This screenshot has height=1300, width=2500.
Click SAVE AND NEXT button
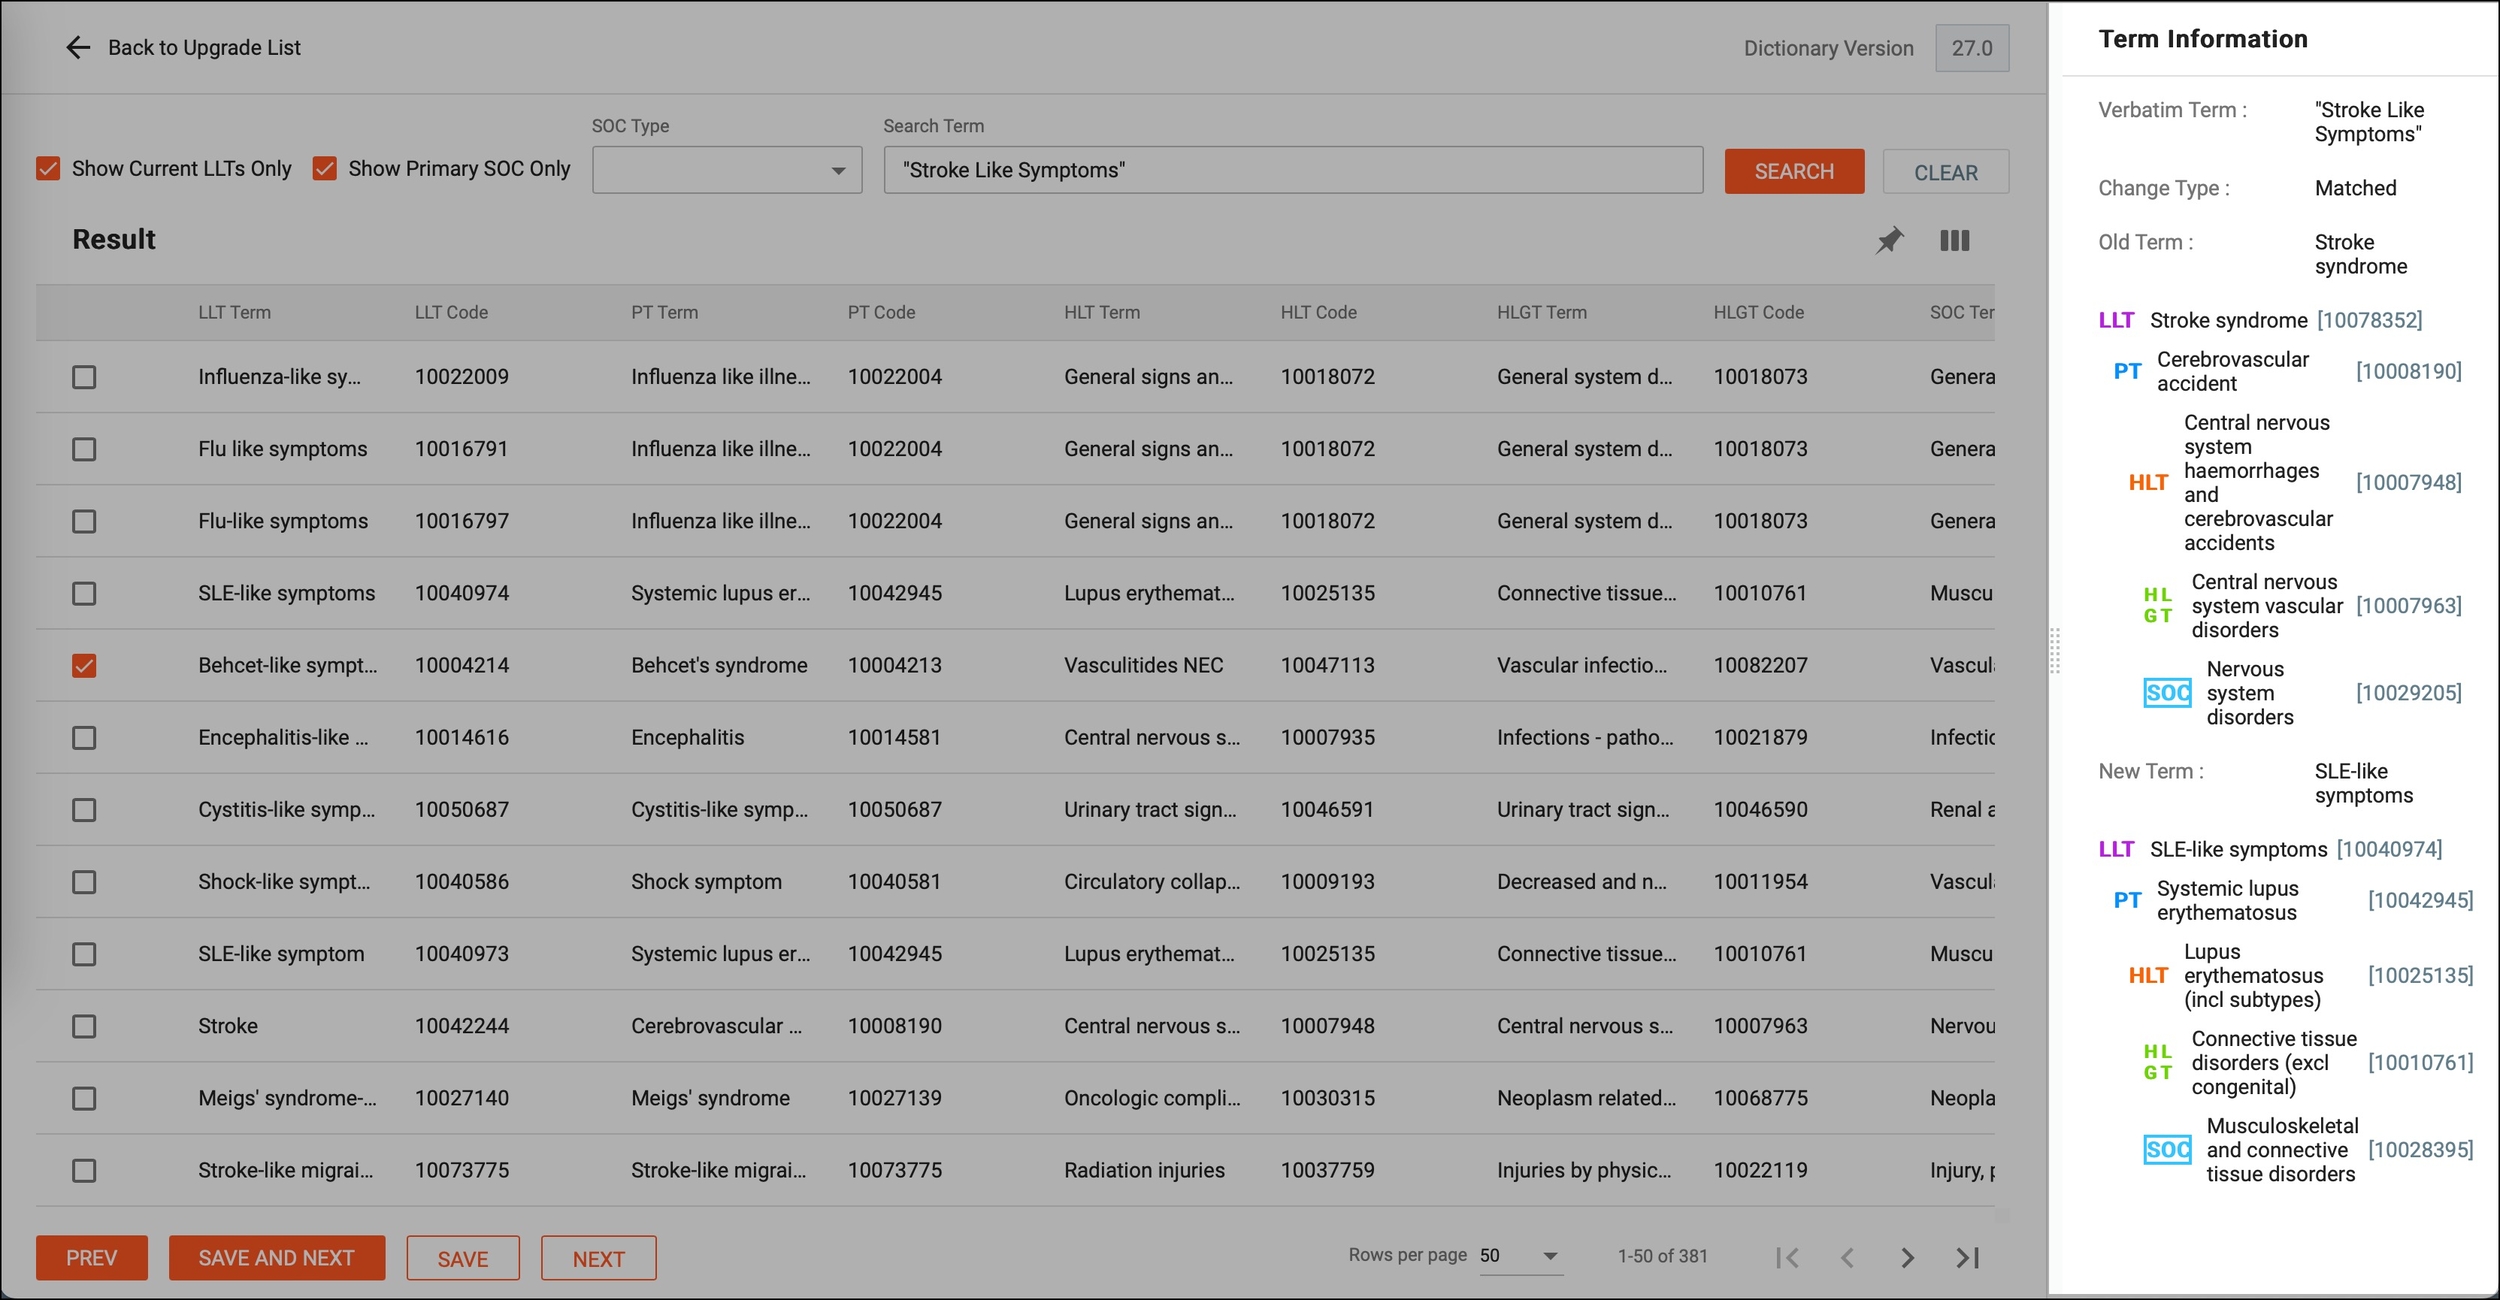(x=276, y=1258)
